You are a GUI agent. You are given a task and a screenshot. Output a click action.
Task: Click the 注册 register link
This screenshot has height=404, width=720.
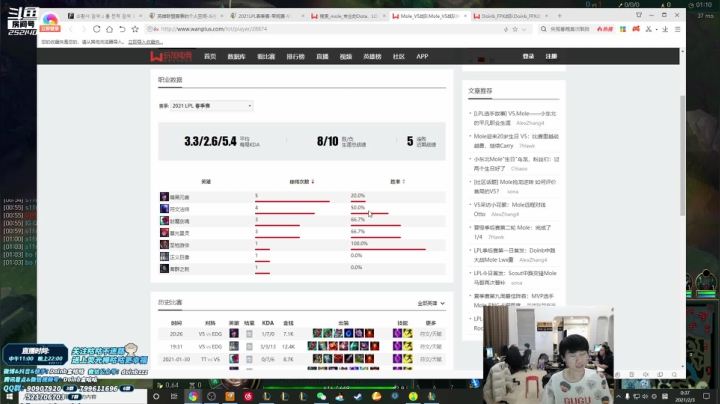point(551,56)
